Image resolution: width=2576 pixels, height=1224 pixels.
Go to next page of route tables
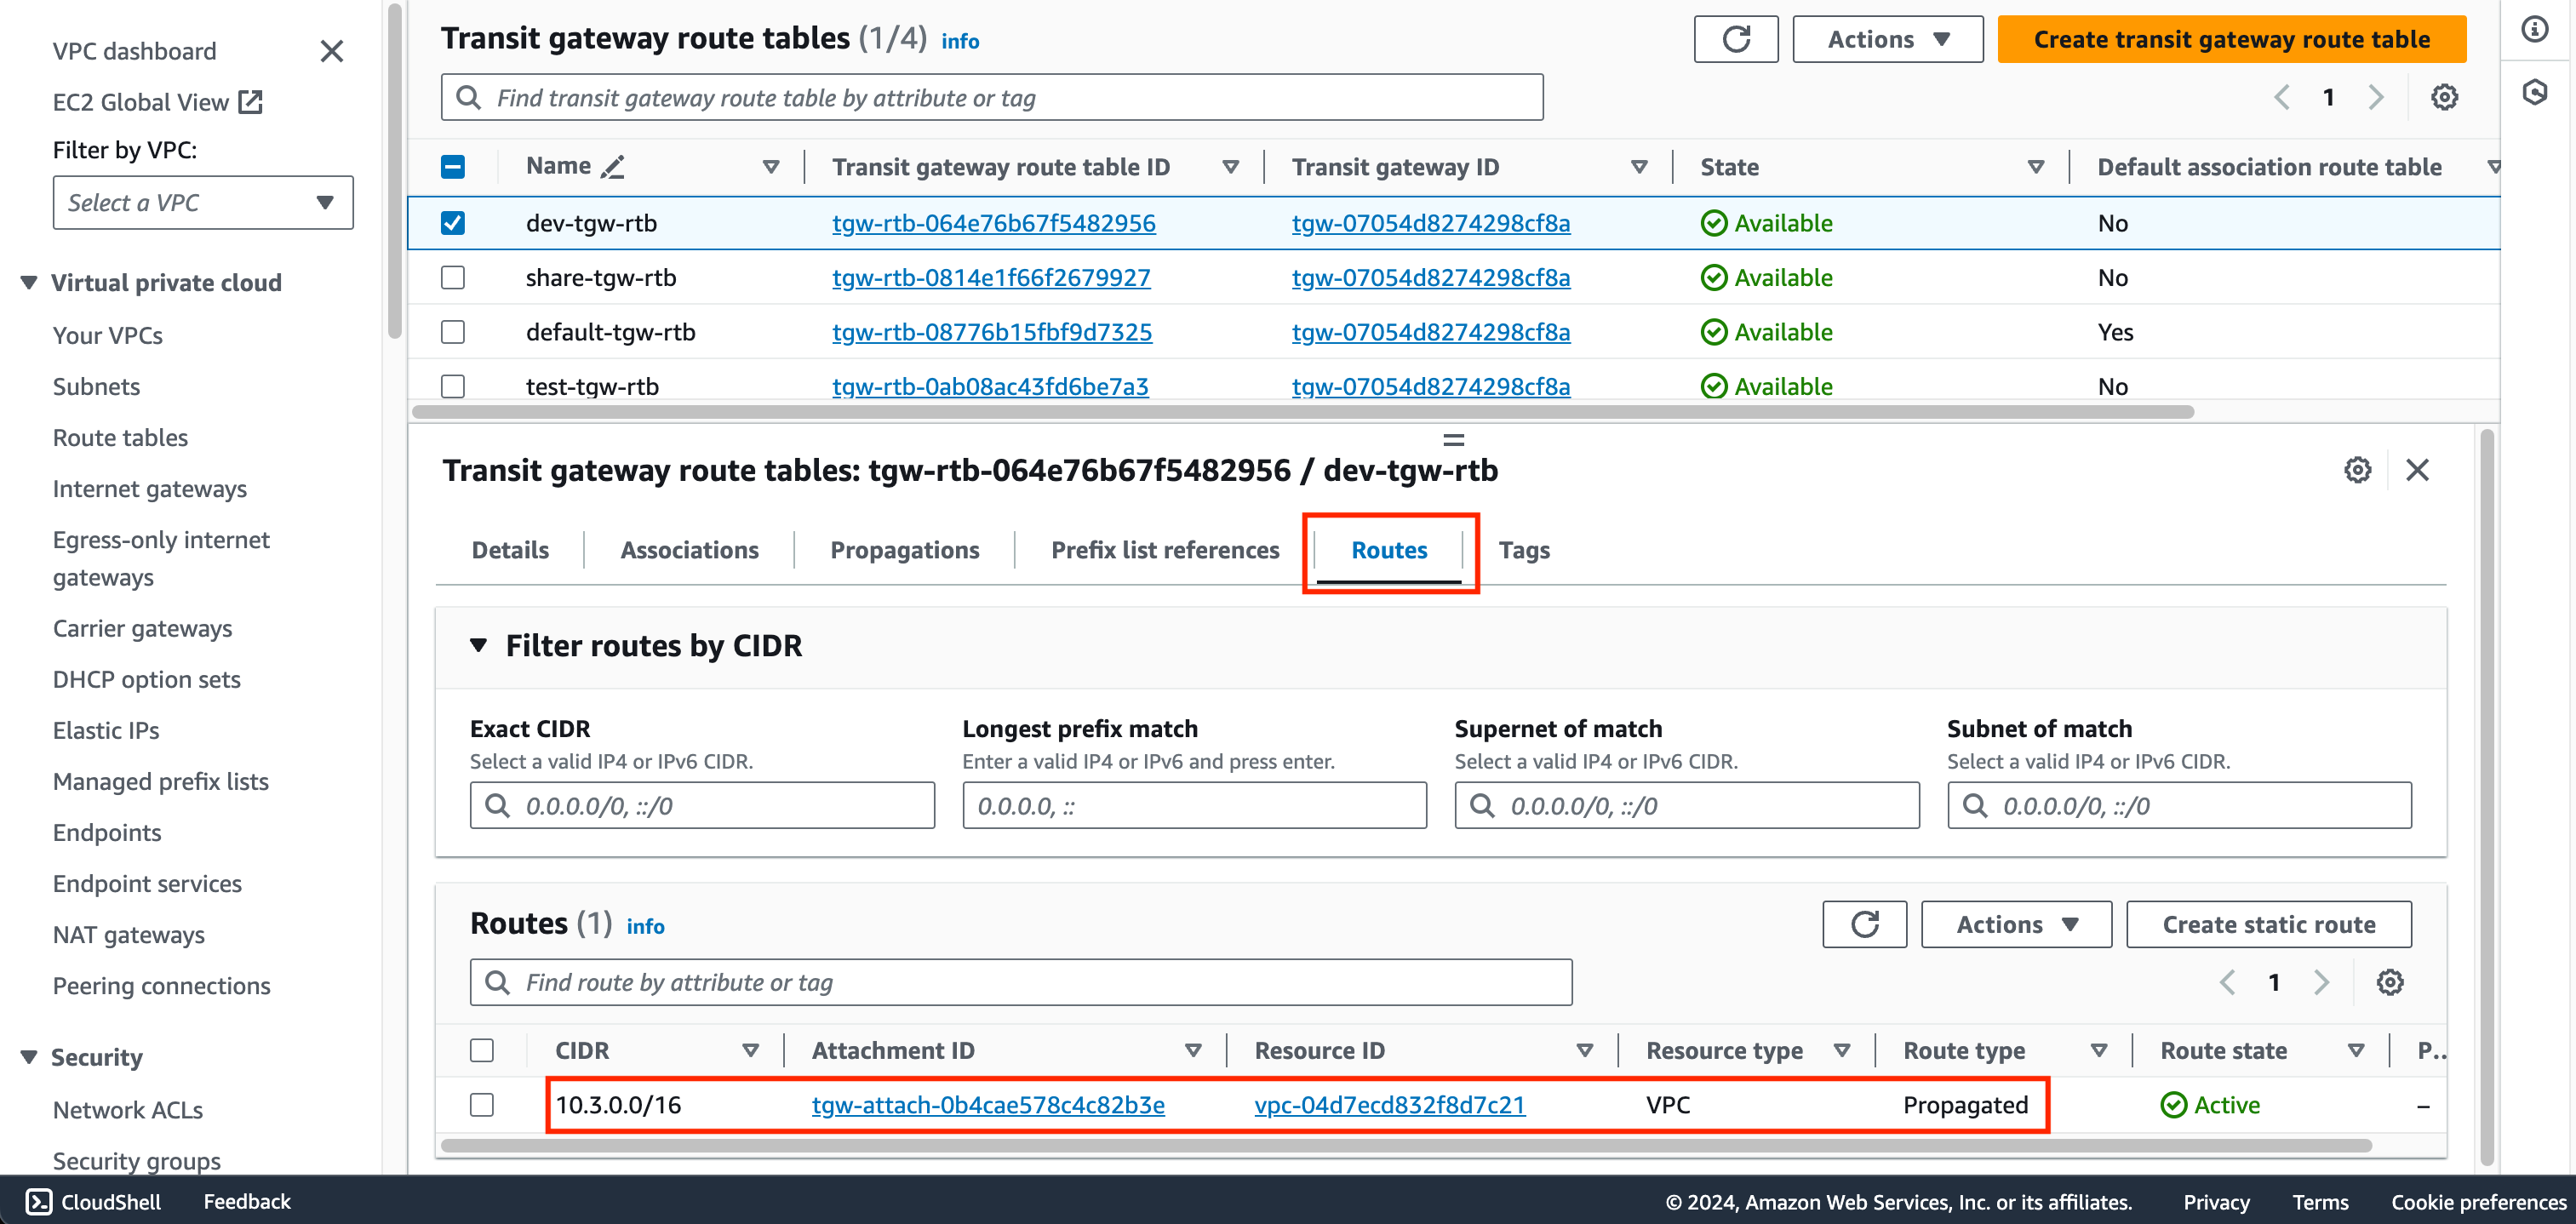[x=2376, y=97]
